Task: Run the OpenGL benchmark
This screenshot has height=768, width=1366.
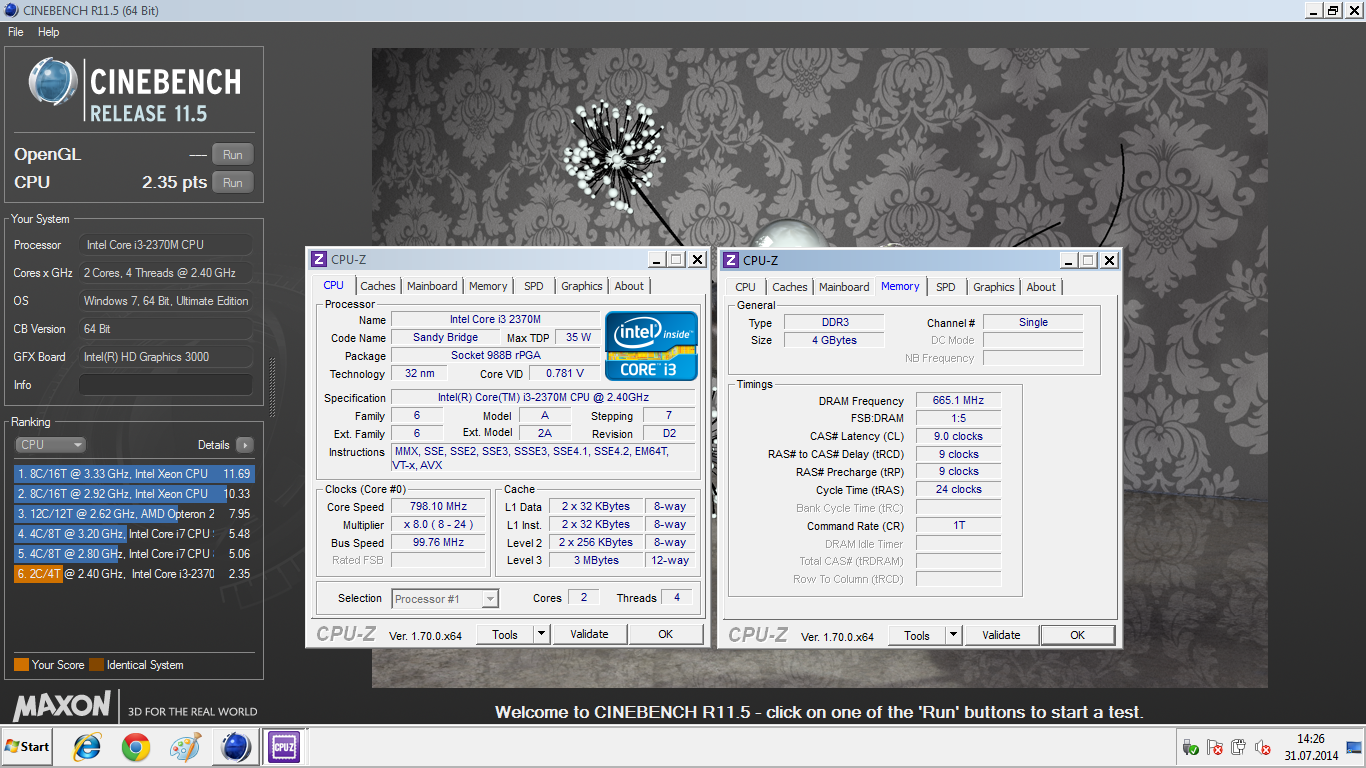Action: tap(233, 155)
